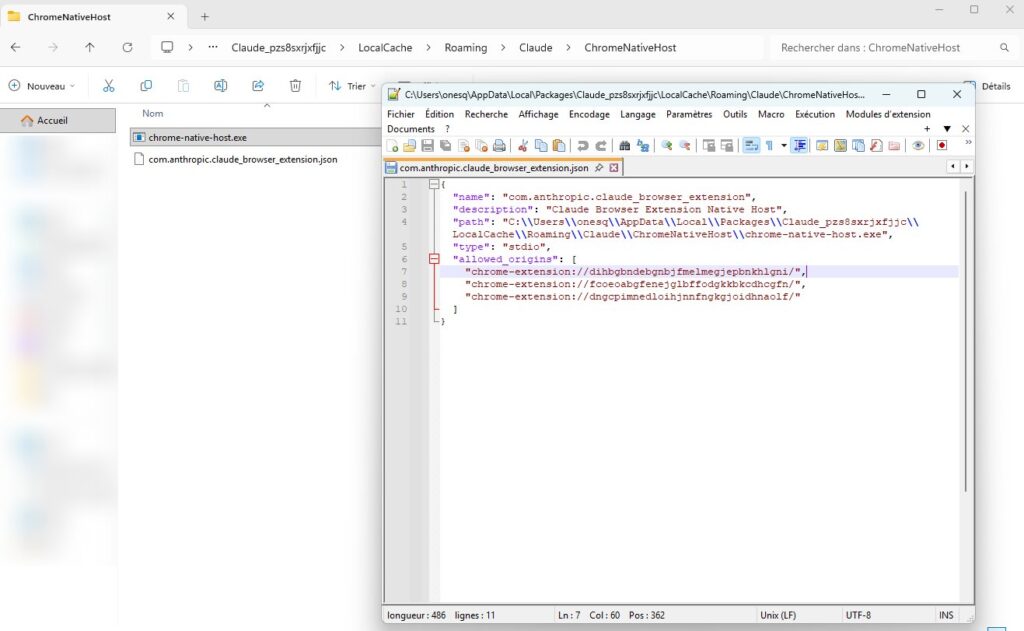Click Unix (LF) line ending status
The image size is (1024, 631).
pyautogui.click(x=778, y=615)
